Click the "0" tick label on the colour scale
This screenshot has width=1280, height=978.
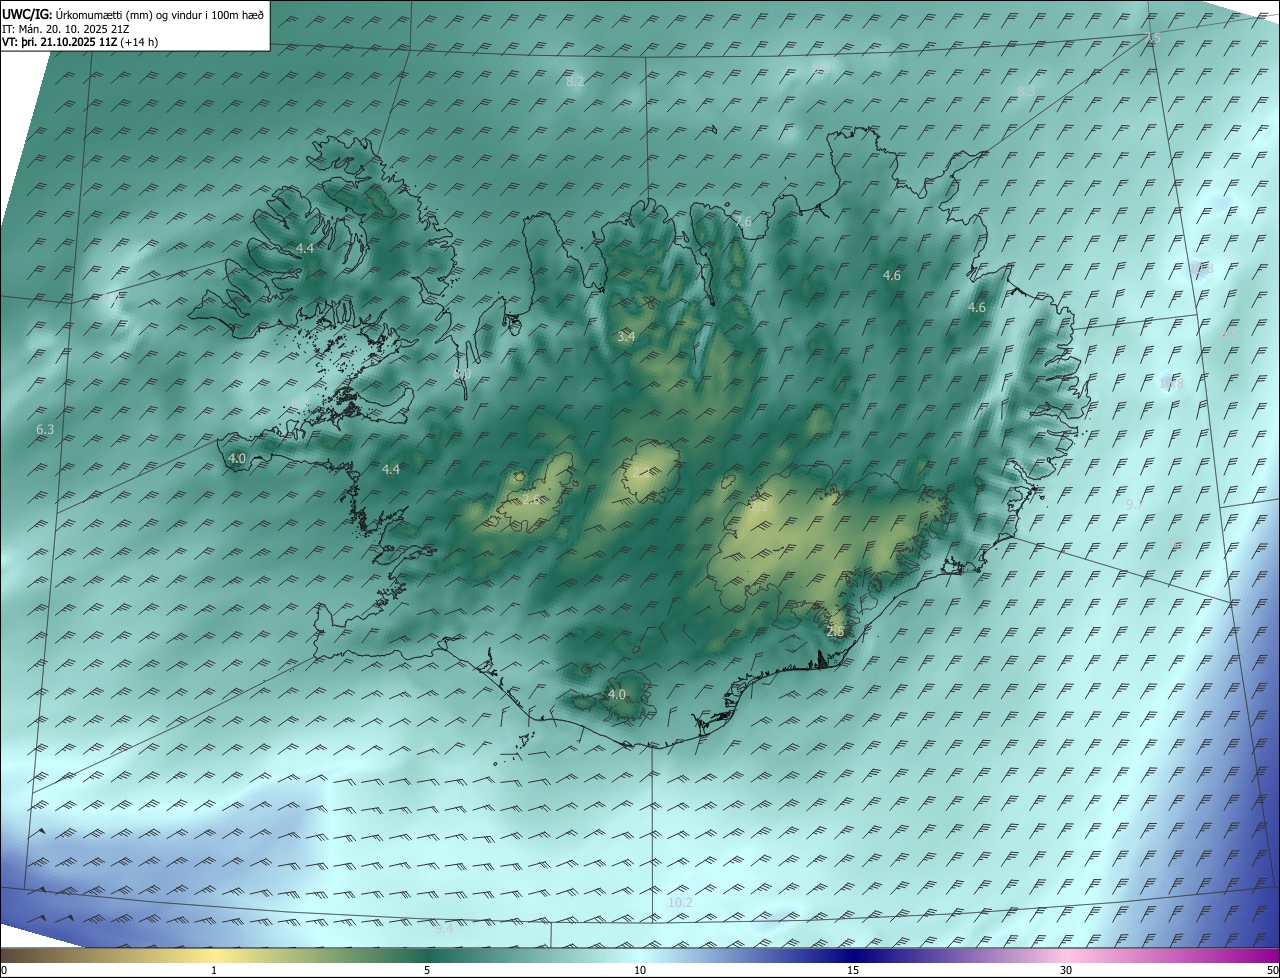click(x=4, y=971)
